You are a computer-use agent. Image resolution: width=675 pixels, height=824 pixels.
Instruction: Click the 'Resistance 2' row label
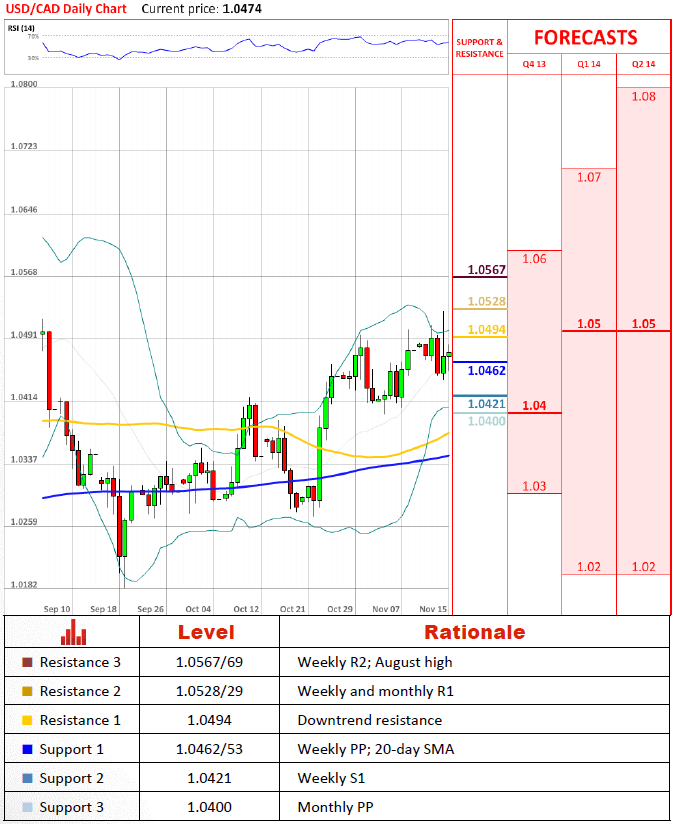click(x=80, y=691)
